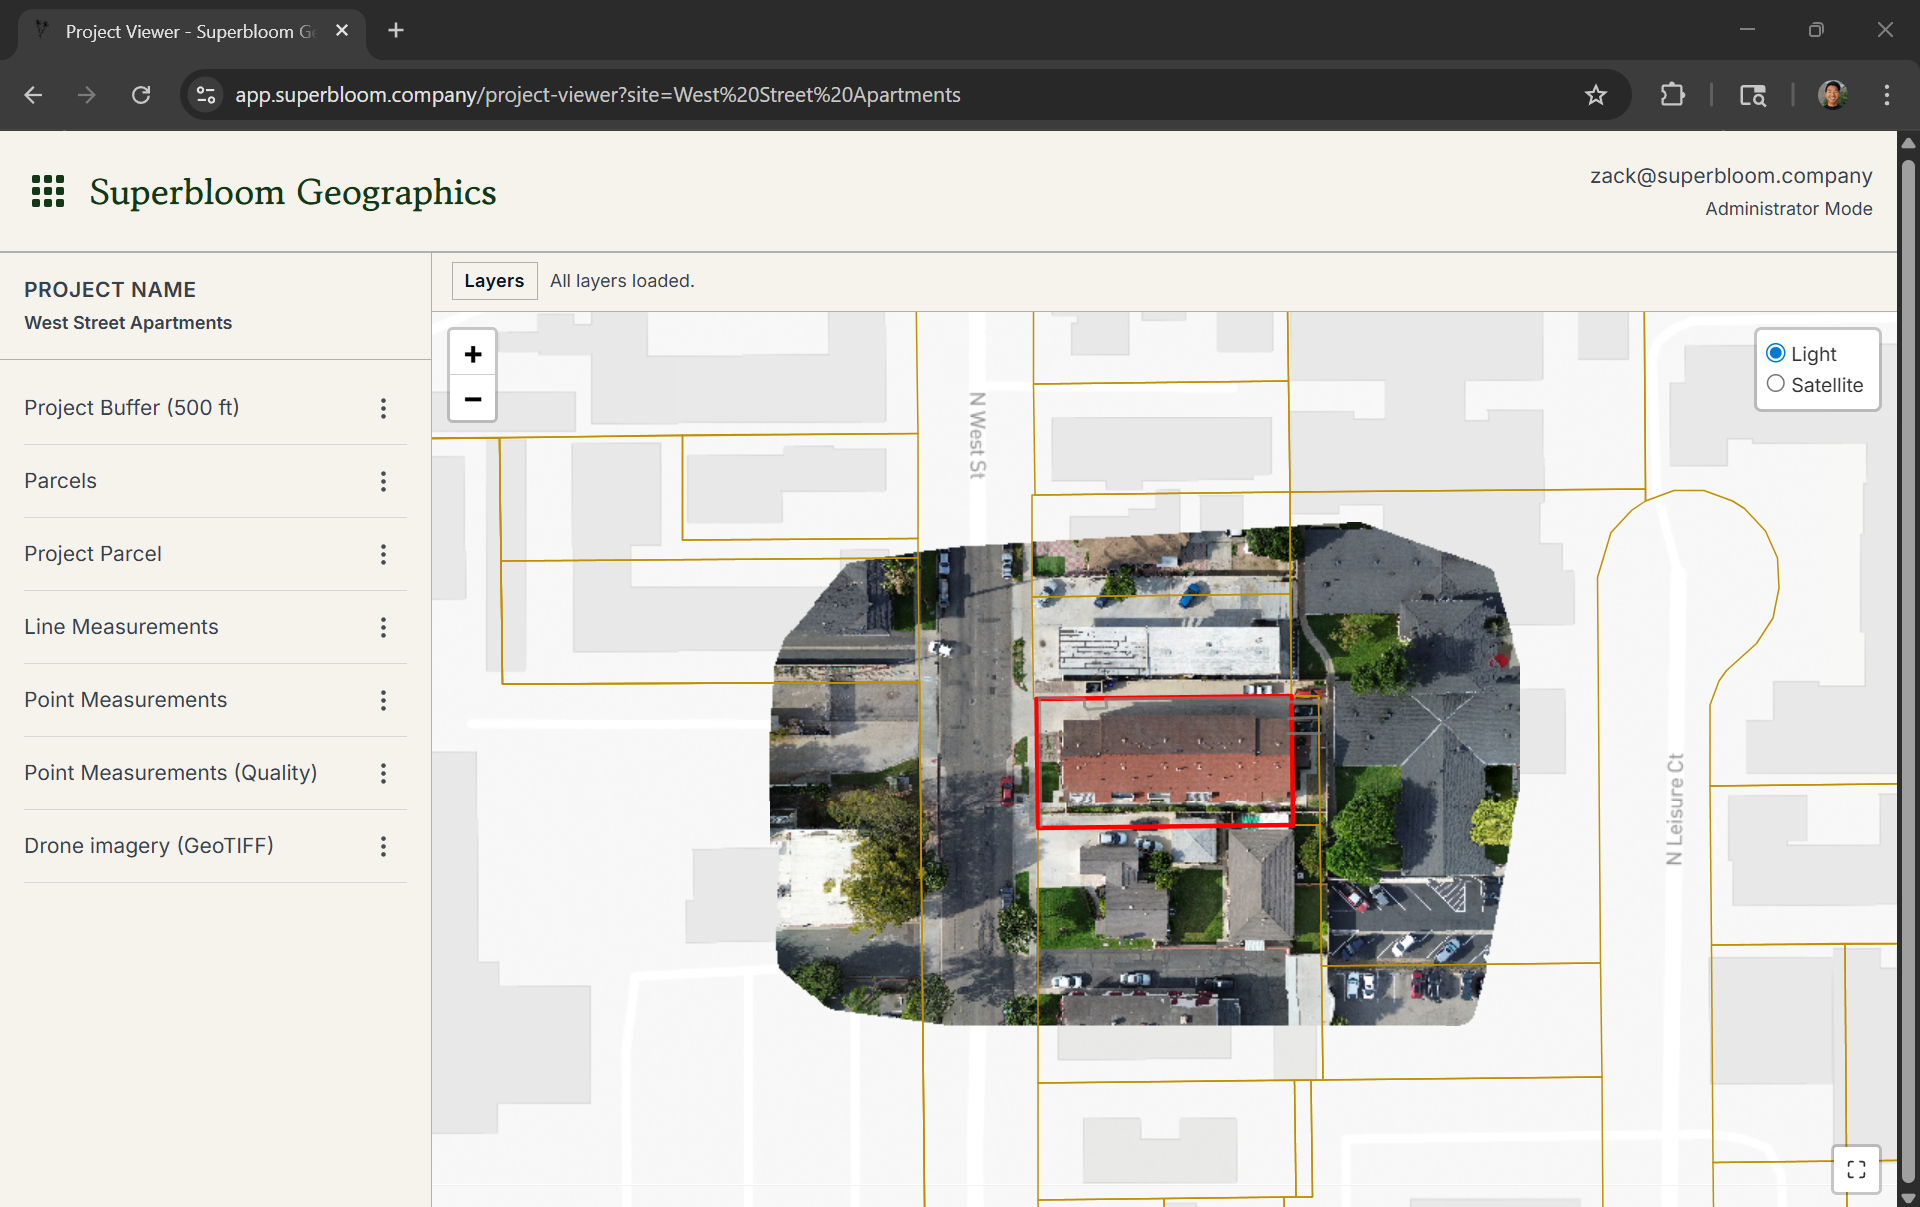1920x1207 pixels.
Task: Zoom out on the map
Action: 473,399
